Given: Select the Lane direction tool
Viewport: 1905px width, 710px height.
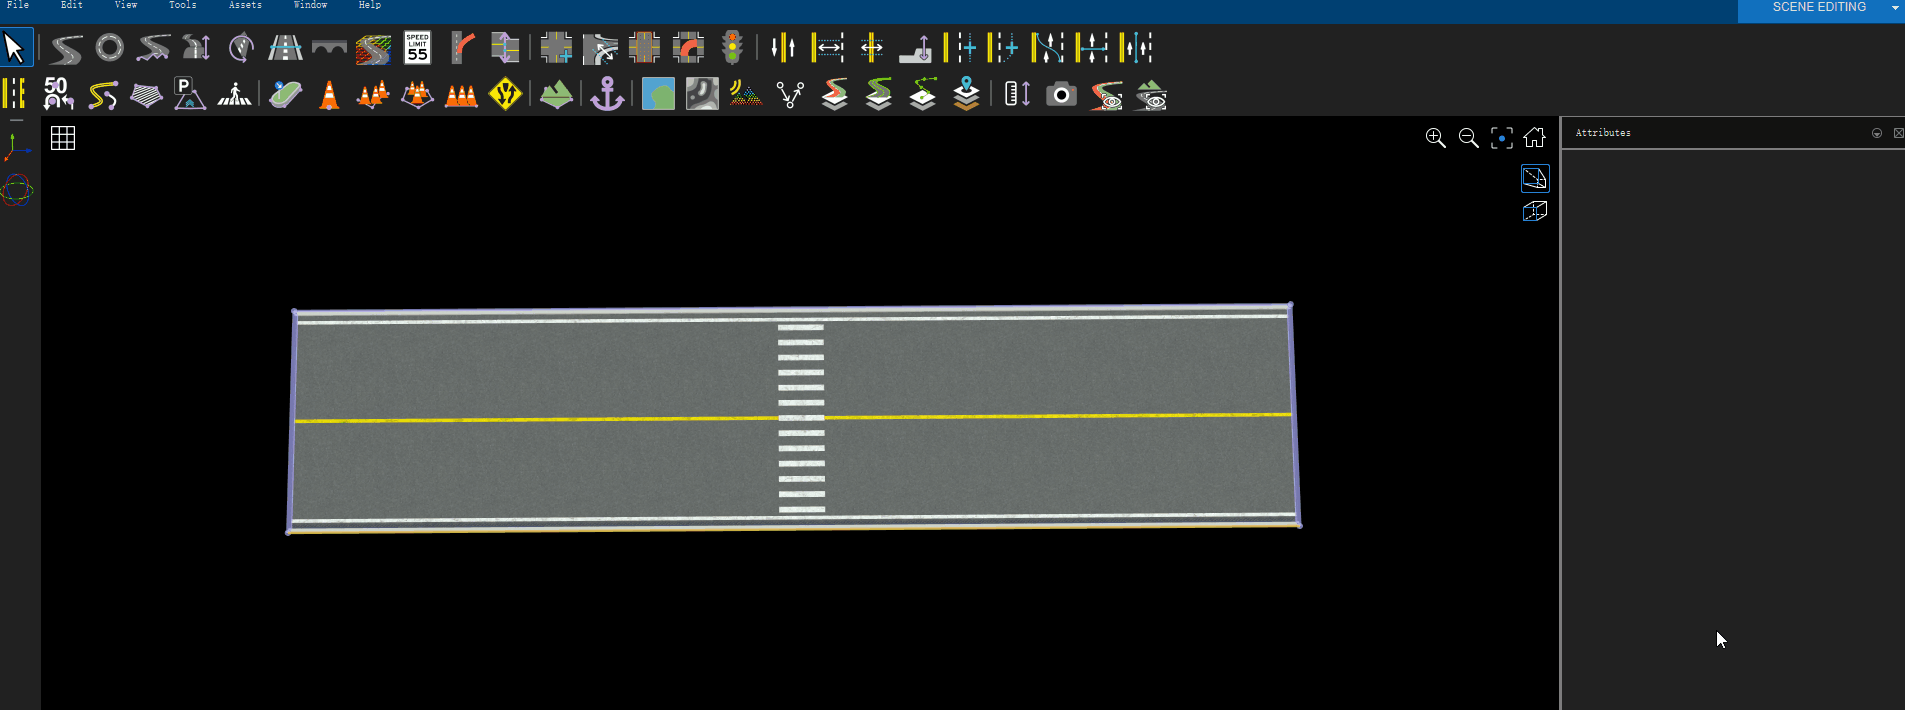Looking at the screenshot, I should [783, 48].
